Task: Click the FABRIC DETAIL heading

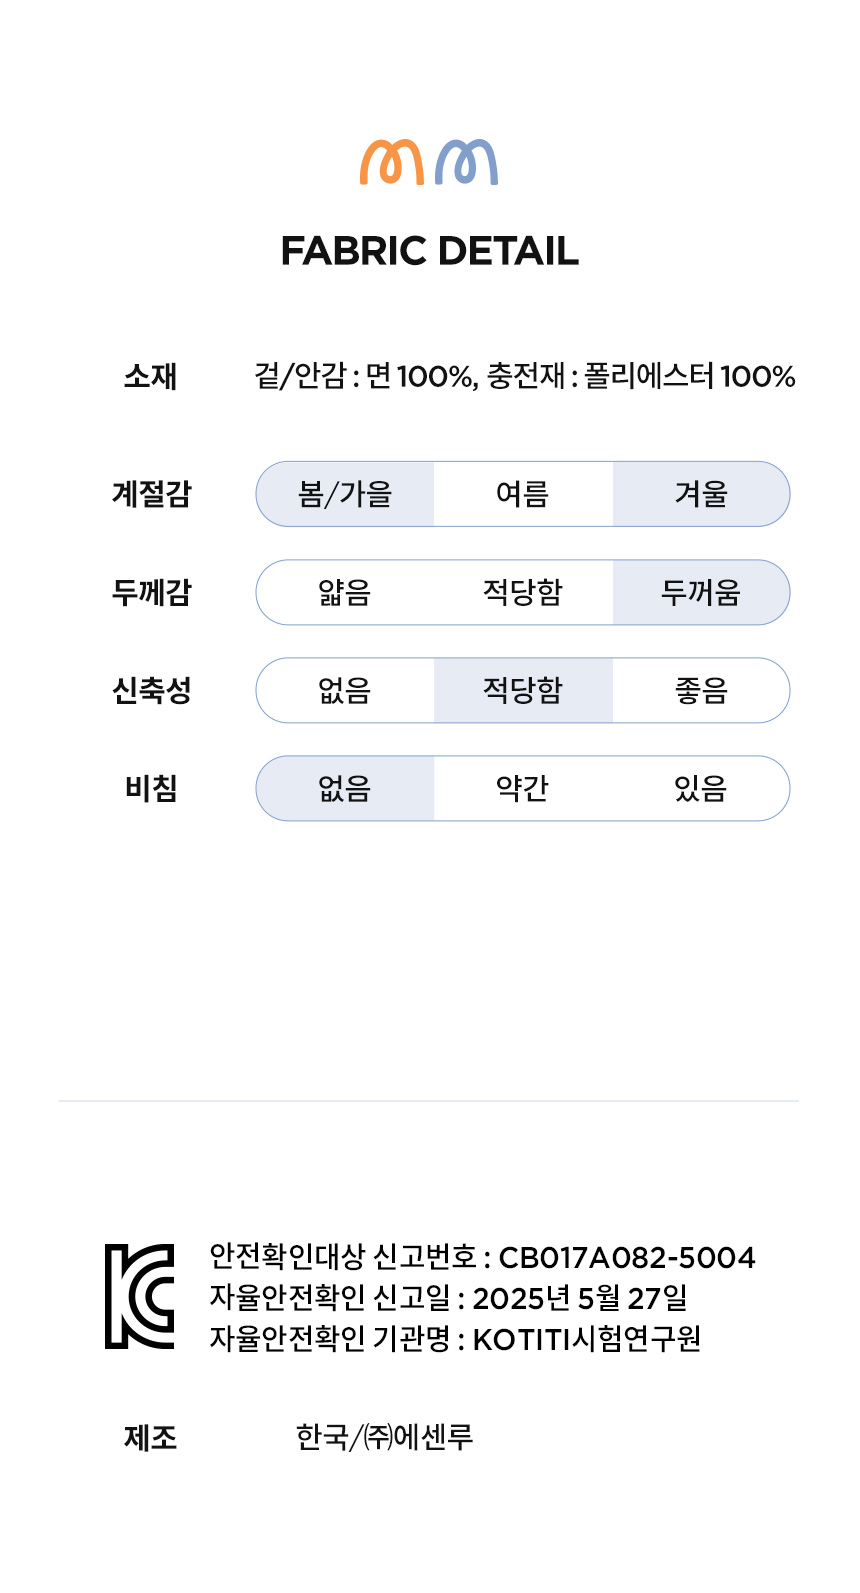Action: coord(429,251)
